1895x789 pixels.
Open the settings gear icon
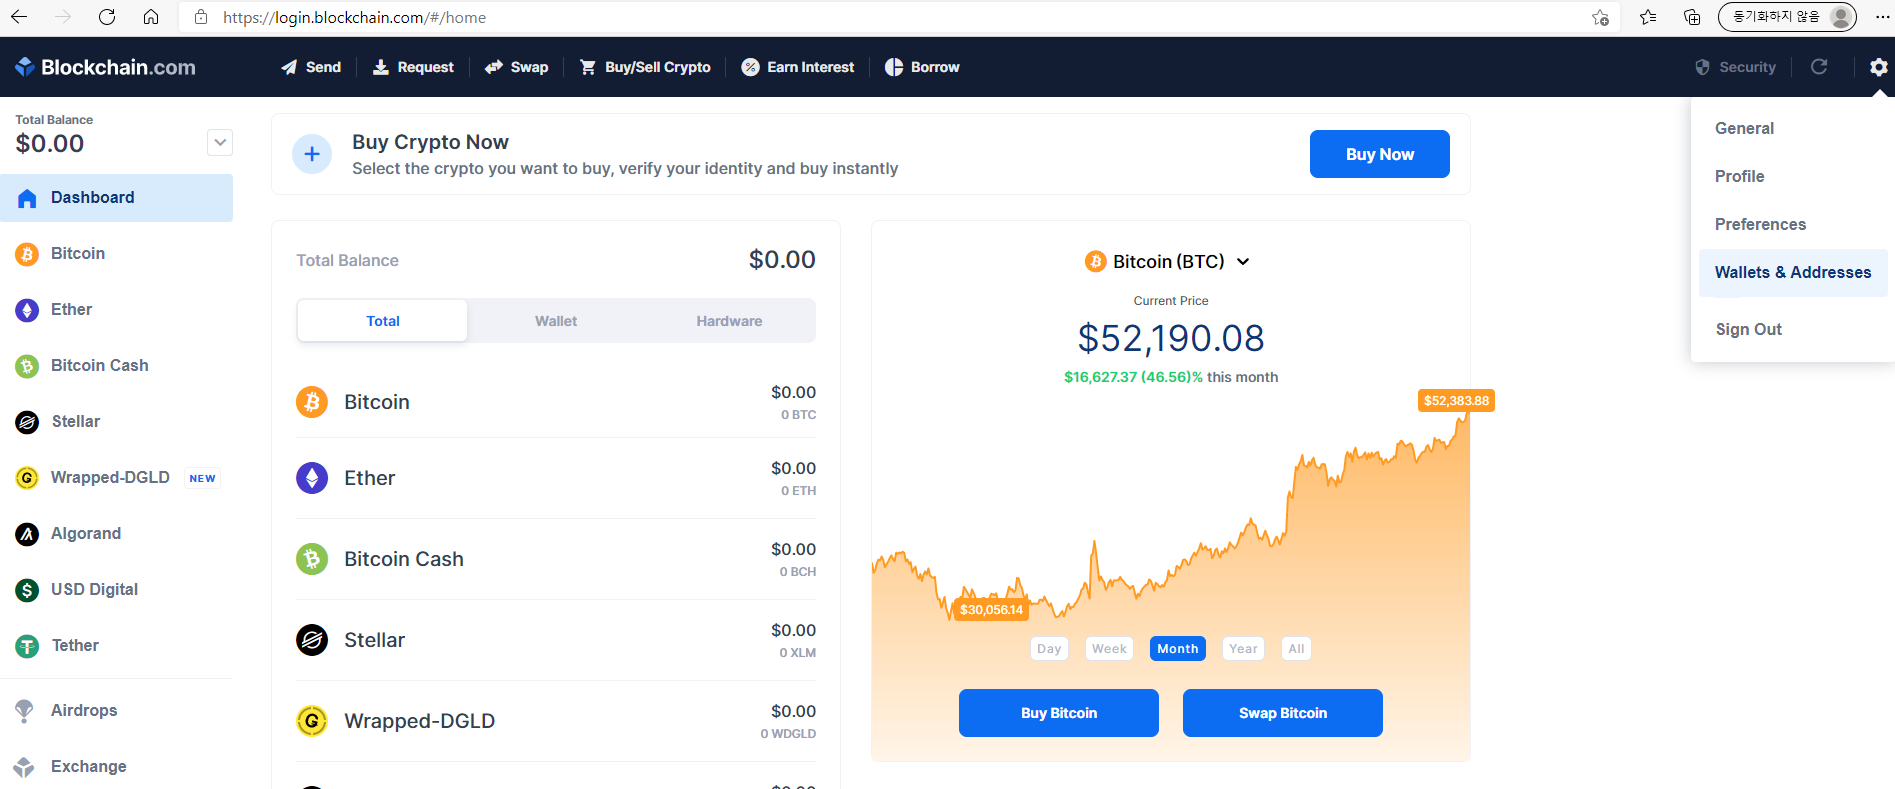click(1878, 67)
